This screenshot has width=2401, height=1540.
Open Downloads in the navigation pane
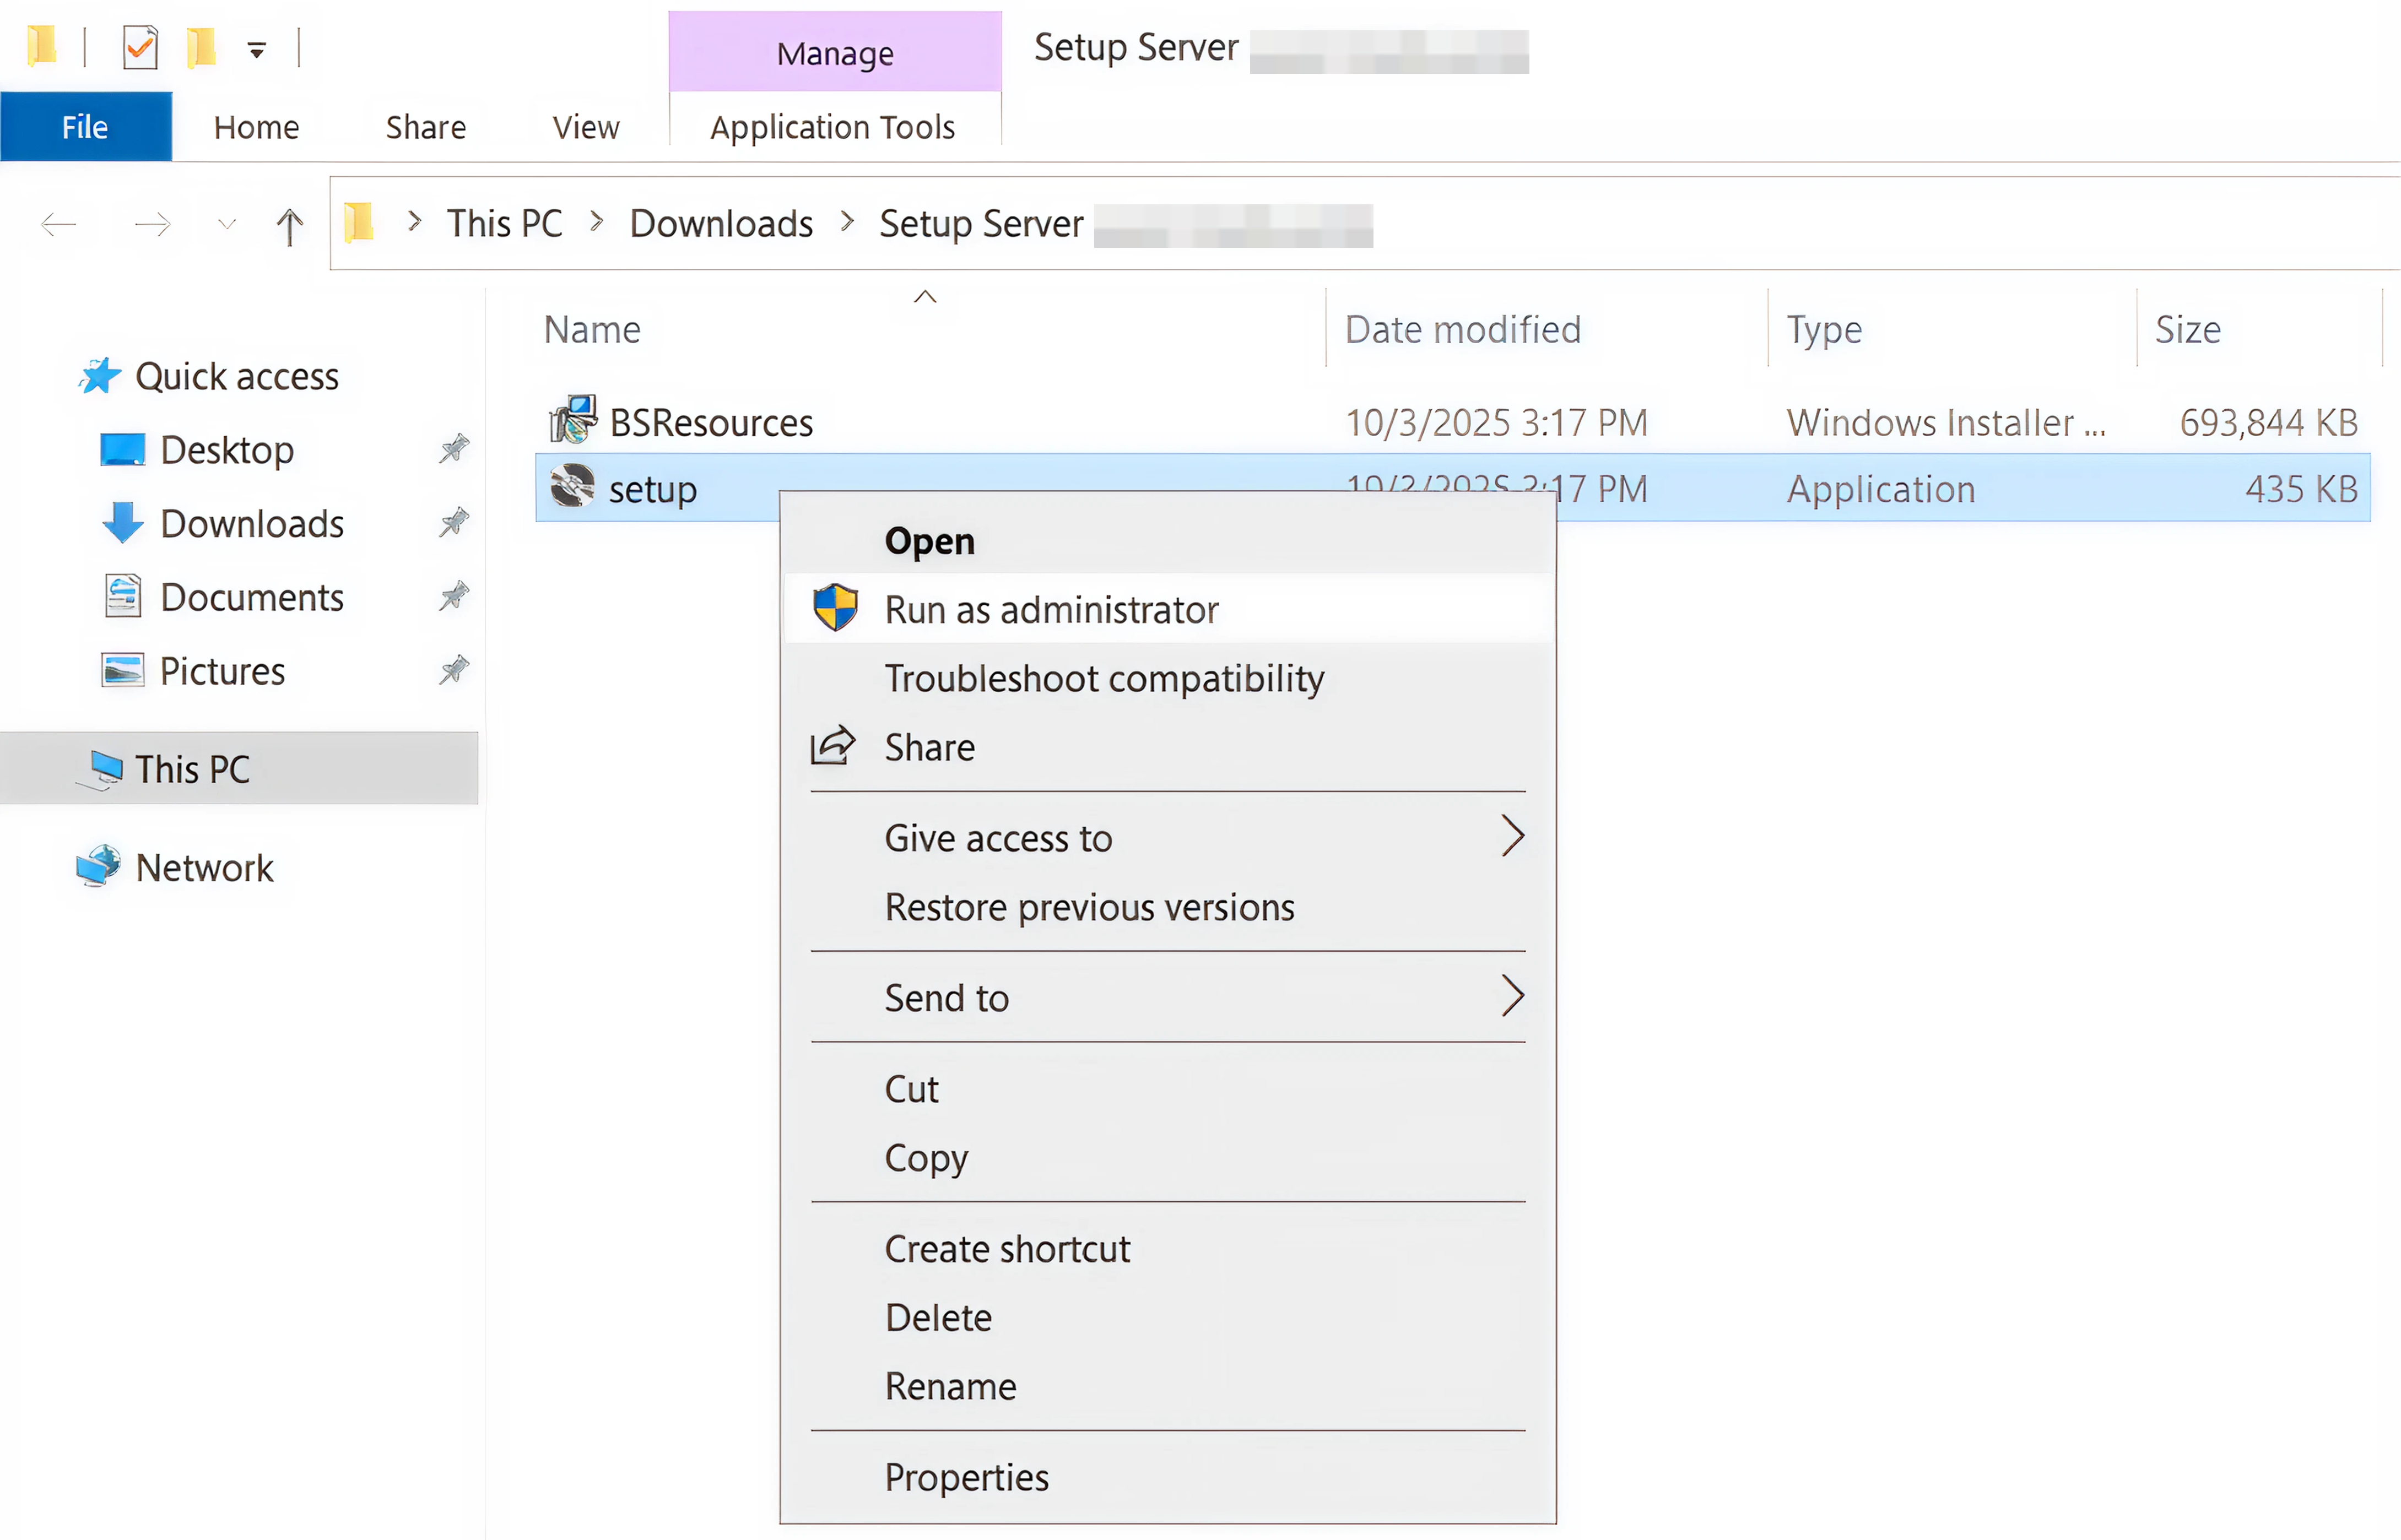[x=252, y=524]
